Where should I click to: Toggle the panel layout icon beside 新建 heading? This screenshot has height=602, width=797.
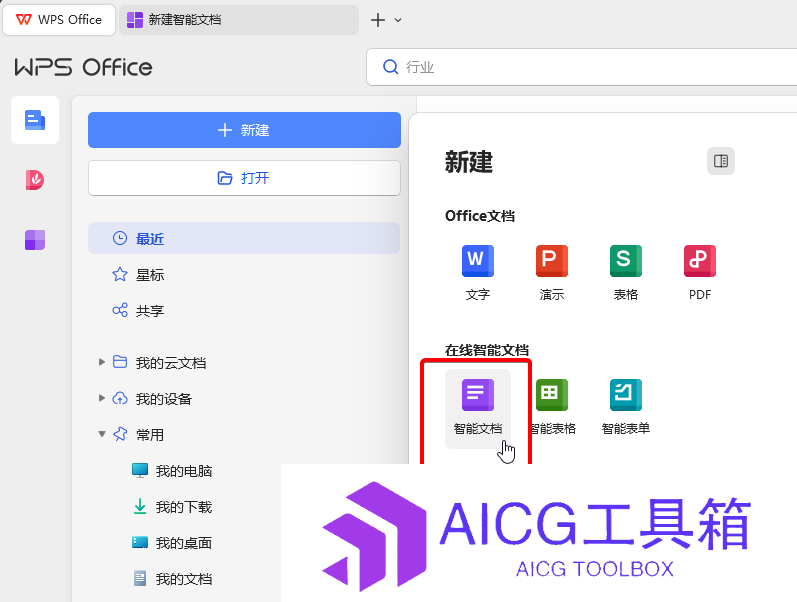pyautogui.click(x=721, y=161)
